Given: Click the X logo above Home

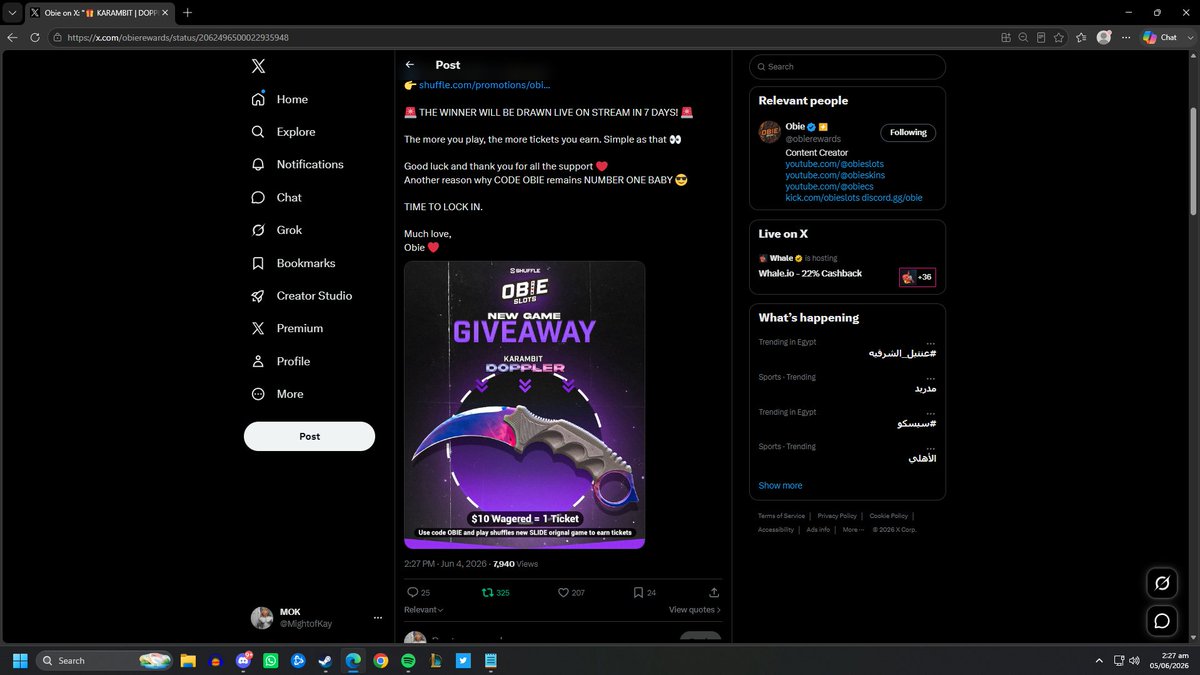Looking at the screenshot, I should (258, 66).
